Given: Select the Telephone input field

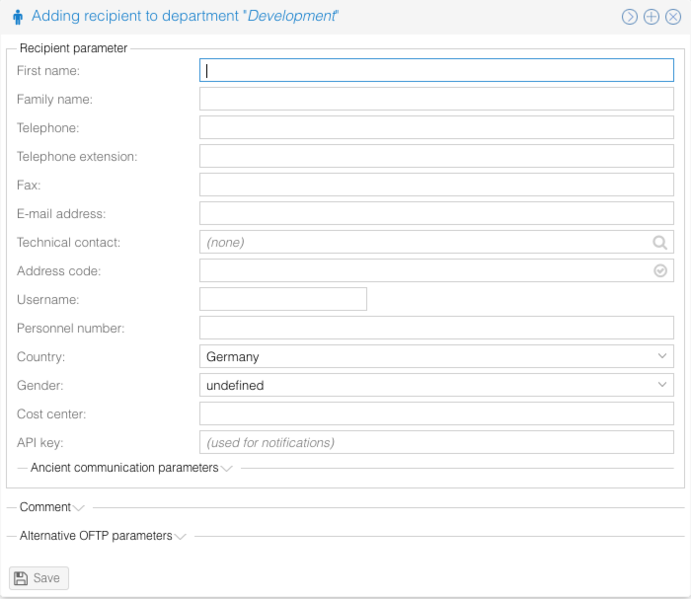Looking at the screenshot, I should click(x=437, y=128).
